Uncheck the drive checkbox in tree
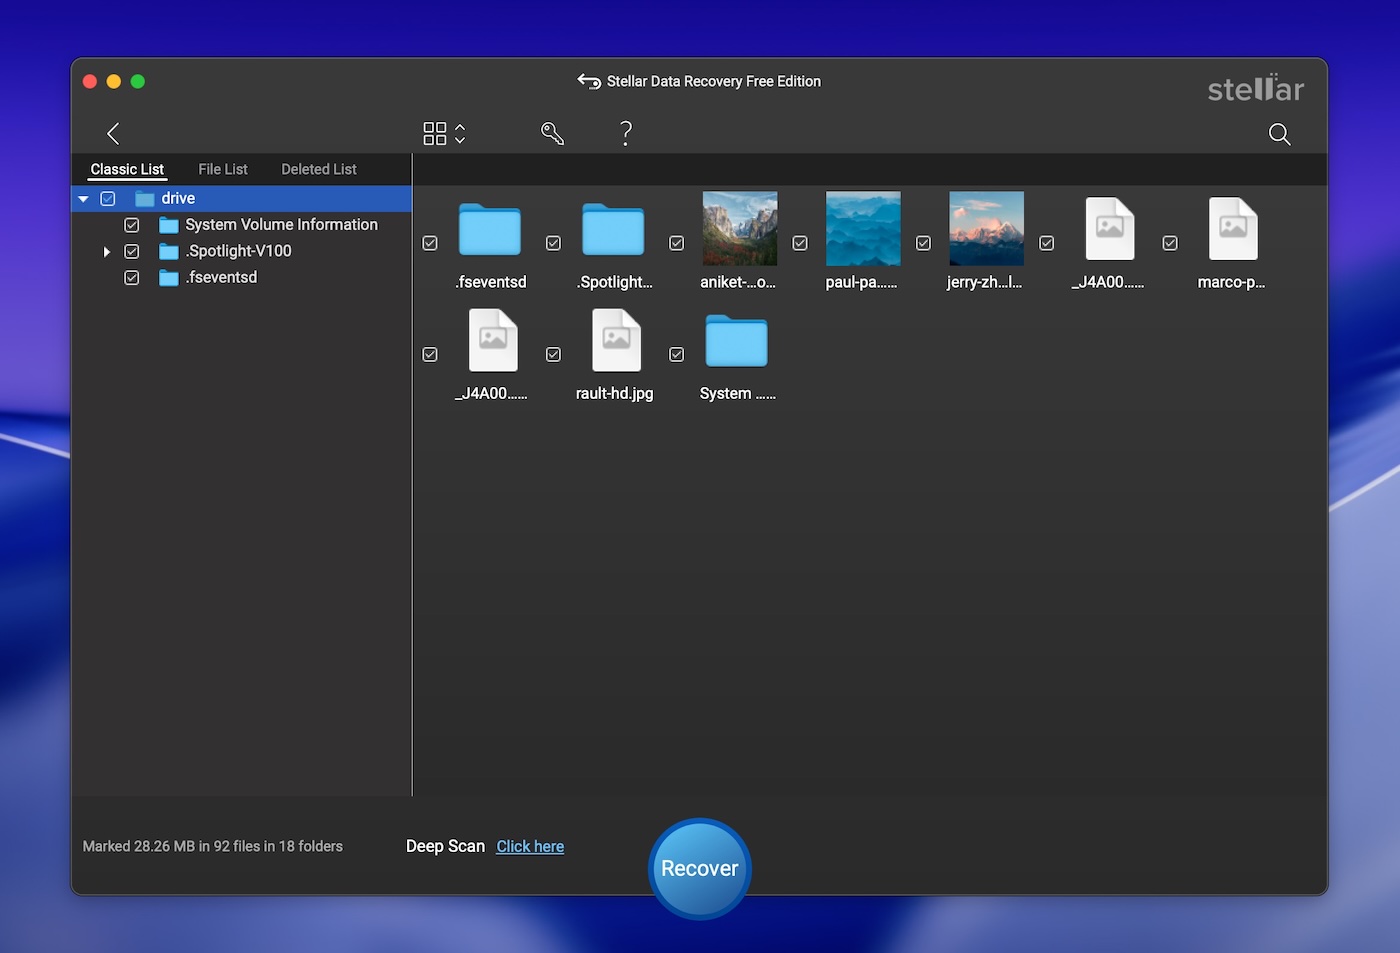The width and height of the screenshot is (1400, 953). 108,199
